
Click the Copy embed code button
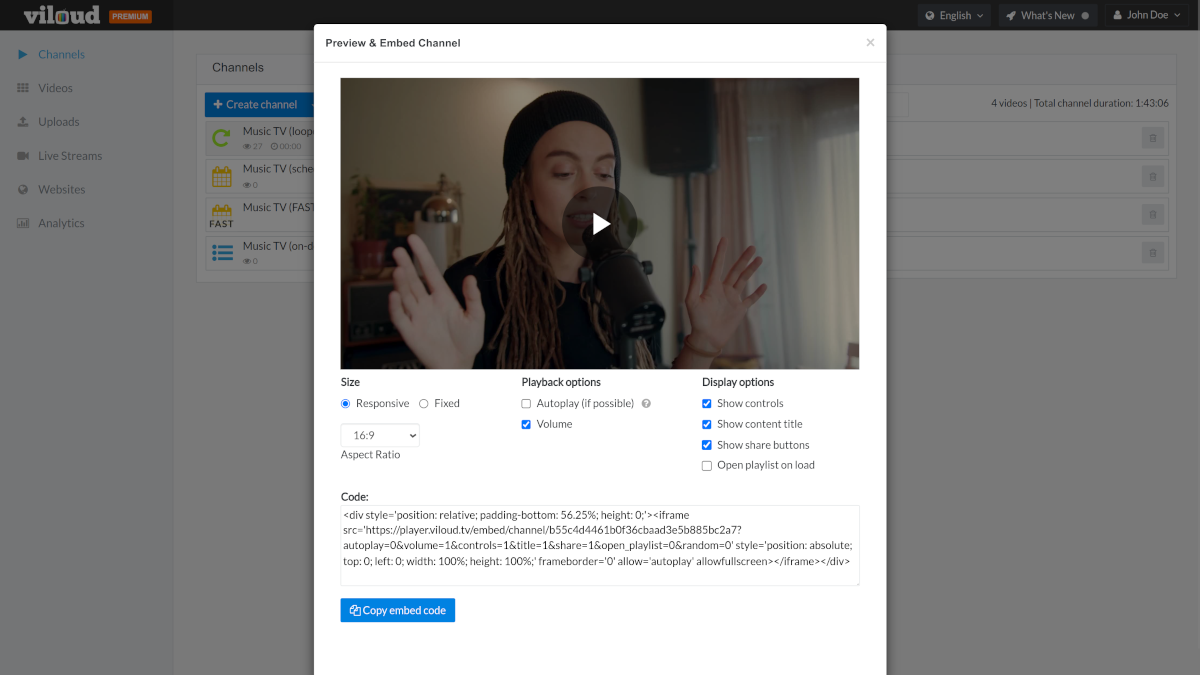(397, 610)
